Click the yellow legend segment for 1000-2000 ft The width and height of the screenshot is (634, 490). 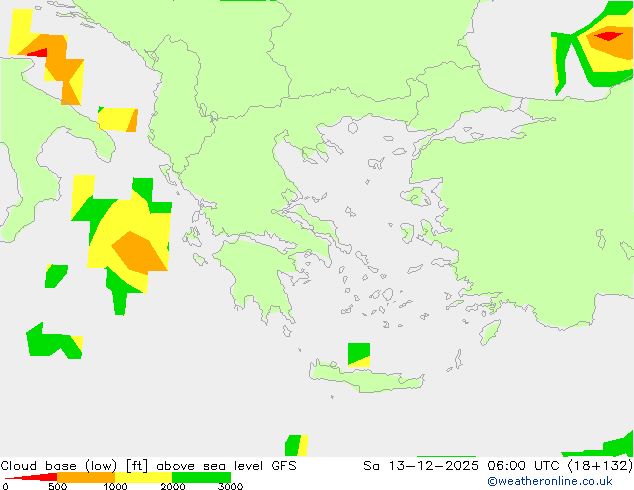click(144, 477)
